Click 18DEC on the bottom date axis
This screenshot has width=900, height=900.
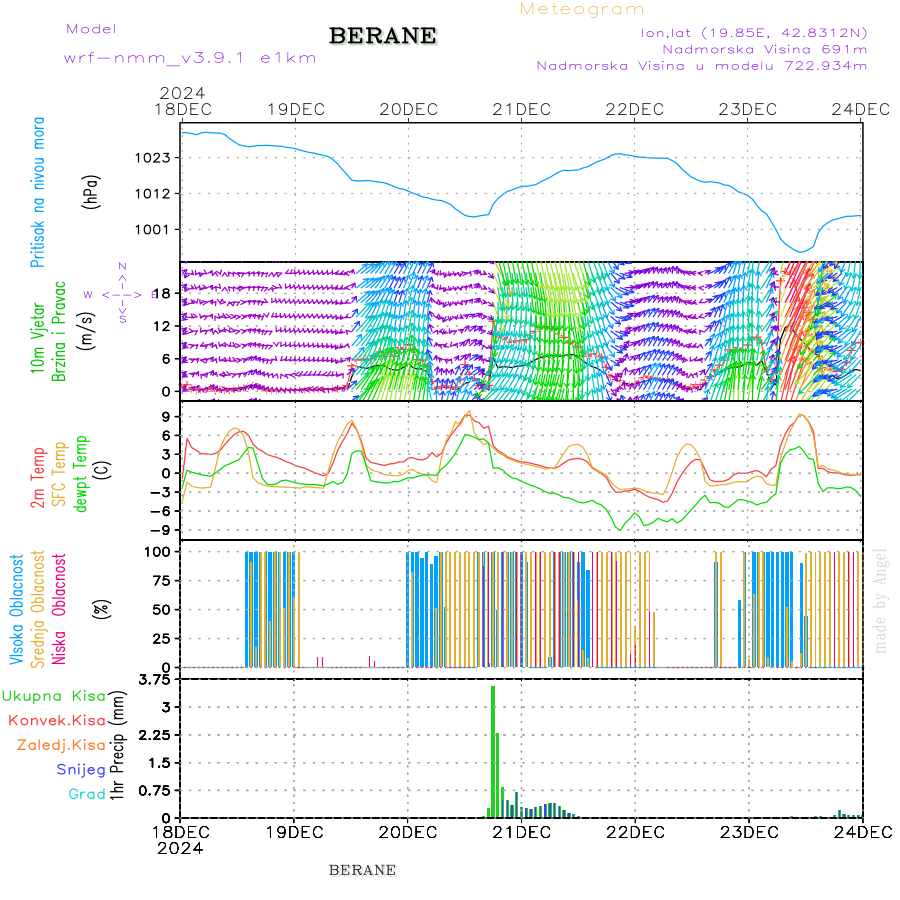181,832
